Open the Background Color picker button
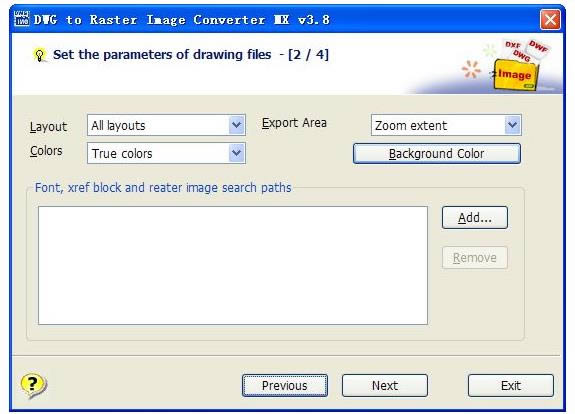 coord(436,154)
